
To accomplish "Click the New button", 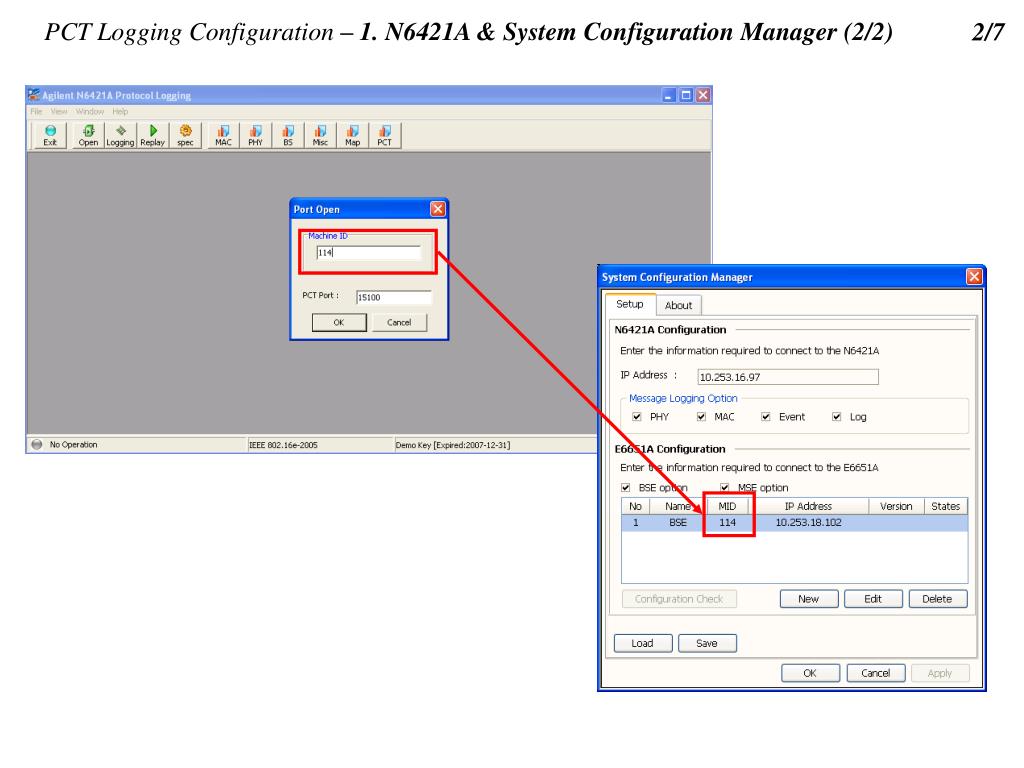I will pos(808,599).
